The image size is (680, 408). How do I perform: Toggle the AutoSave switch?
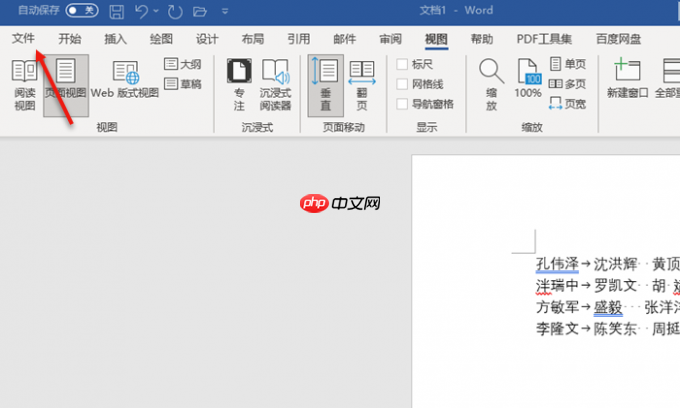click(82, 10)
